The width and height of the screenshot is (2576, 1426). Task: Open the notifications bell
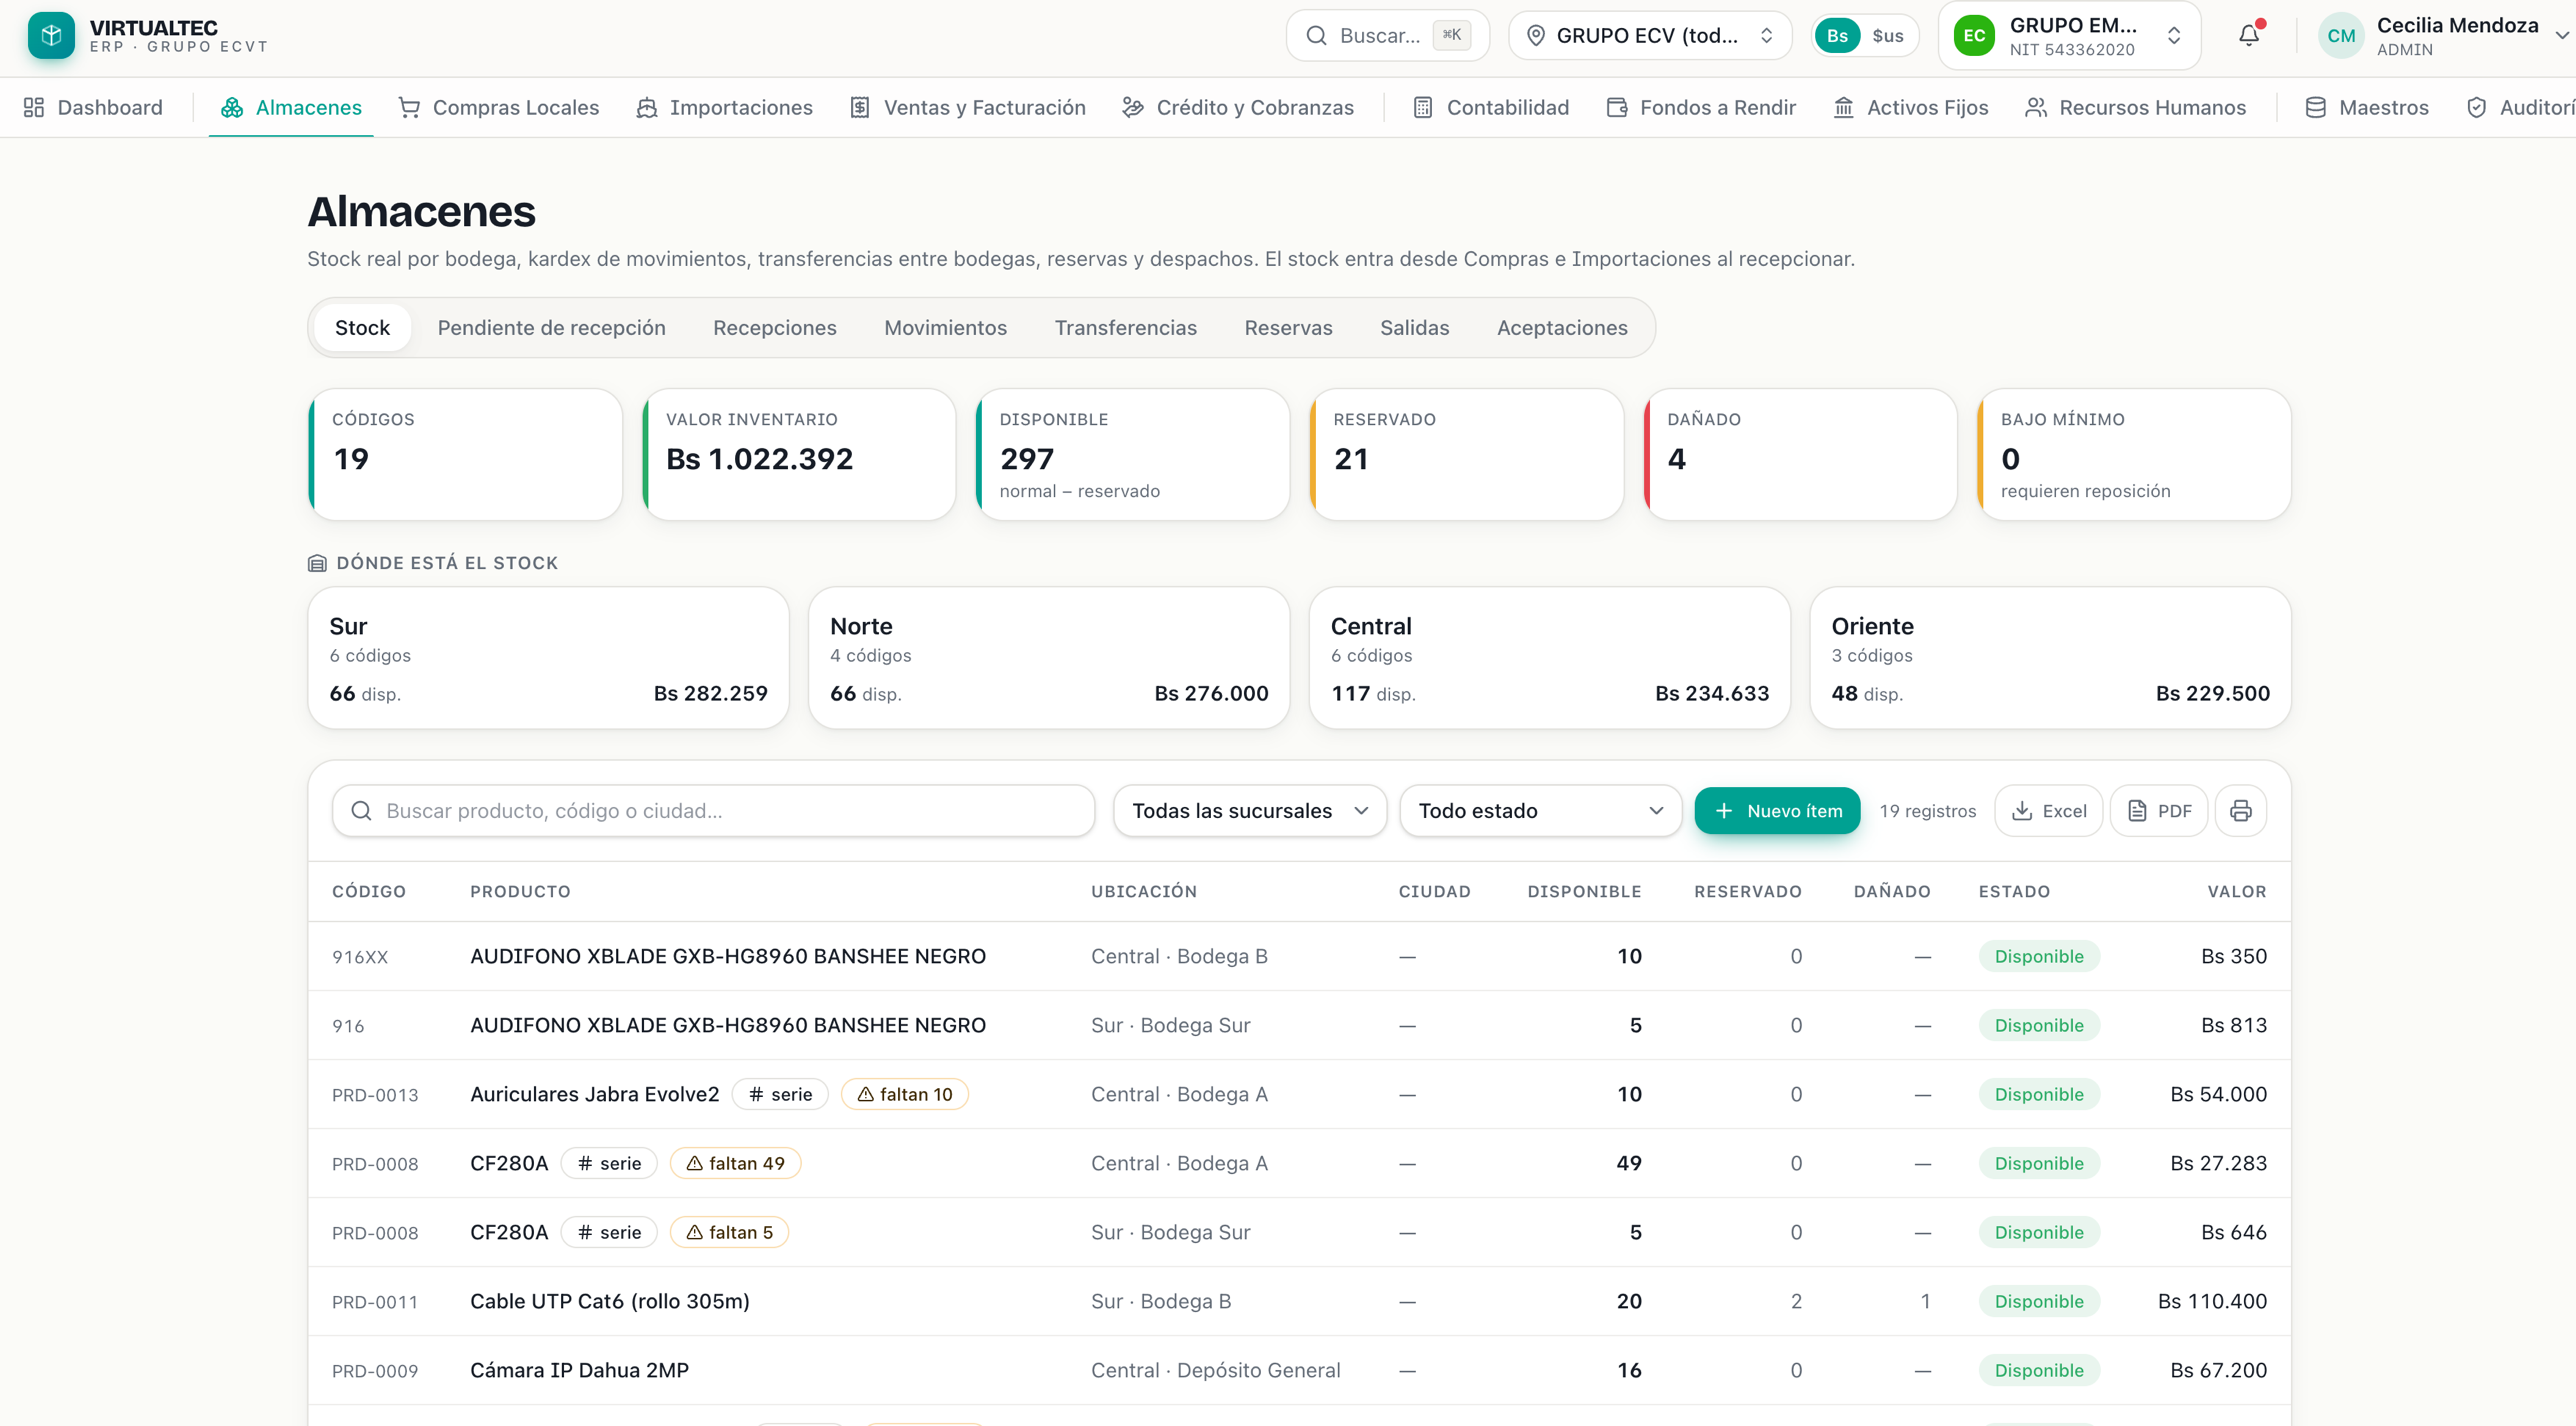[x=2248, y=35]
